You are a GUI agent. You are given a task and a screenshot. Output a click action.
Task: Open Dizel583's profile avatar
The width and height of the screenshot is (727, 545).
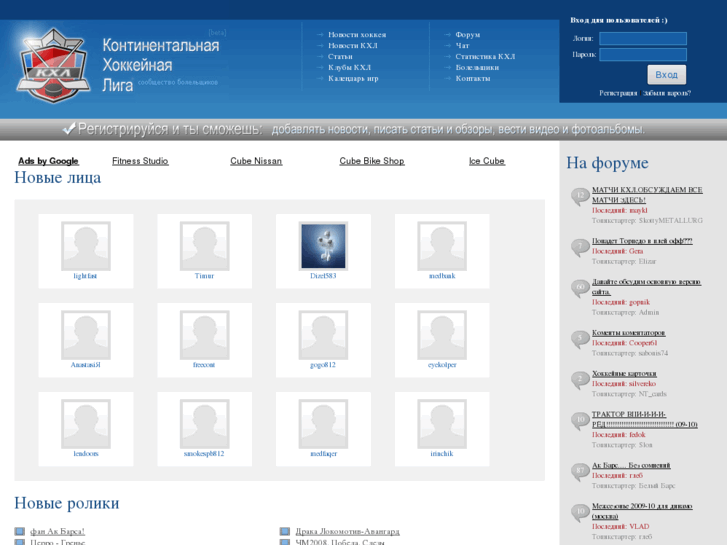point(323,246)
